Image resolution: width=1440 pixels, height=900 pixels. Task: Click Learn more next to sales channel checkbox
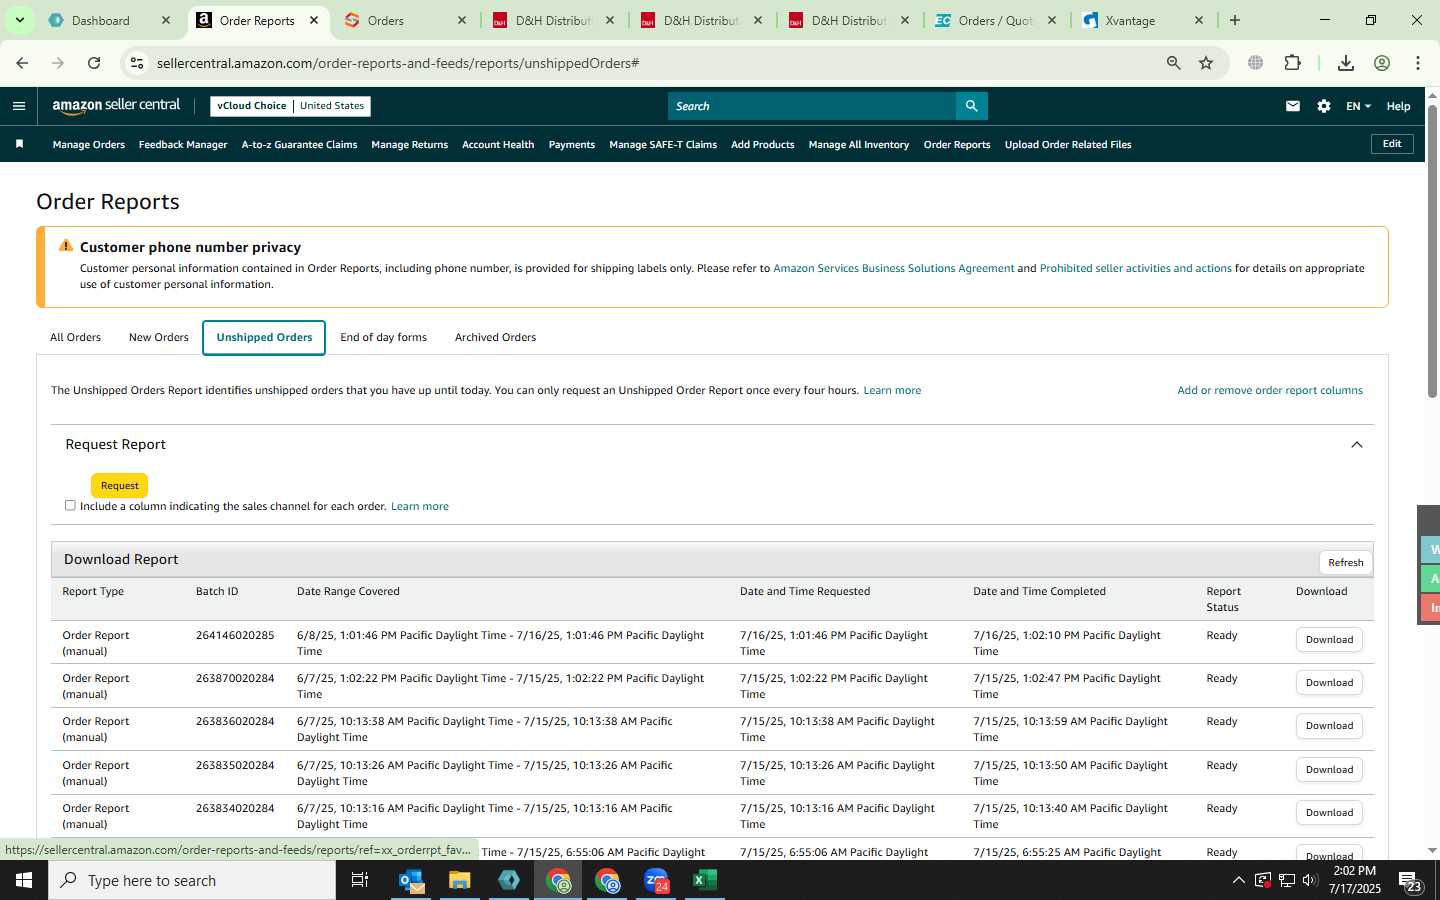pos(420,507)
